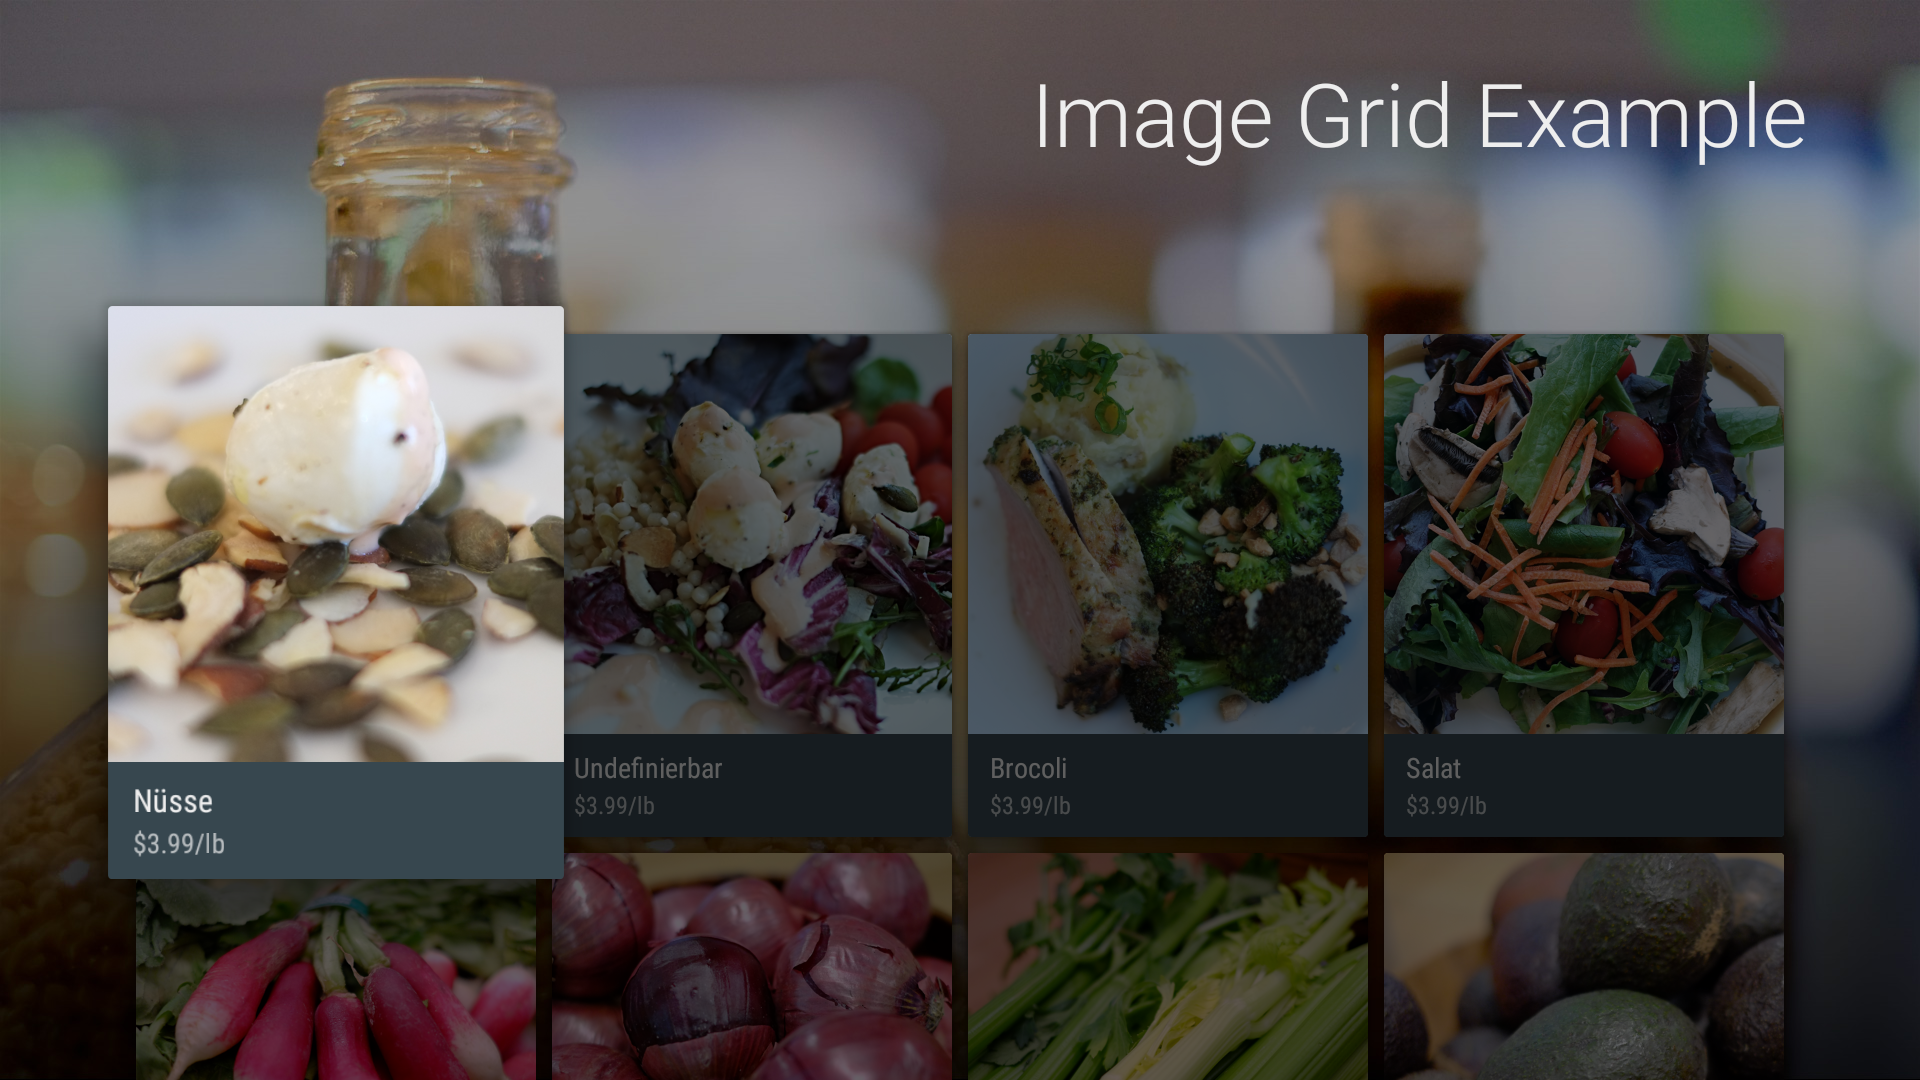Viewport: 1920px width, 1080px height.
Task: Select the focused Nüsse card image
Action: [x=336, y=534]
